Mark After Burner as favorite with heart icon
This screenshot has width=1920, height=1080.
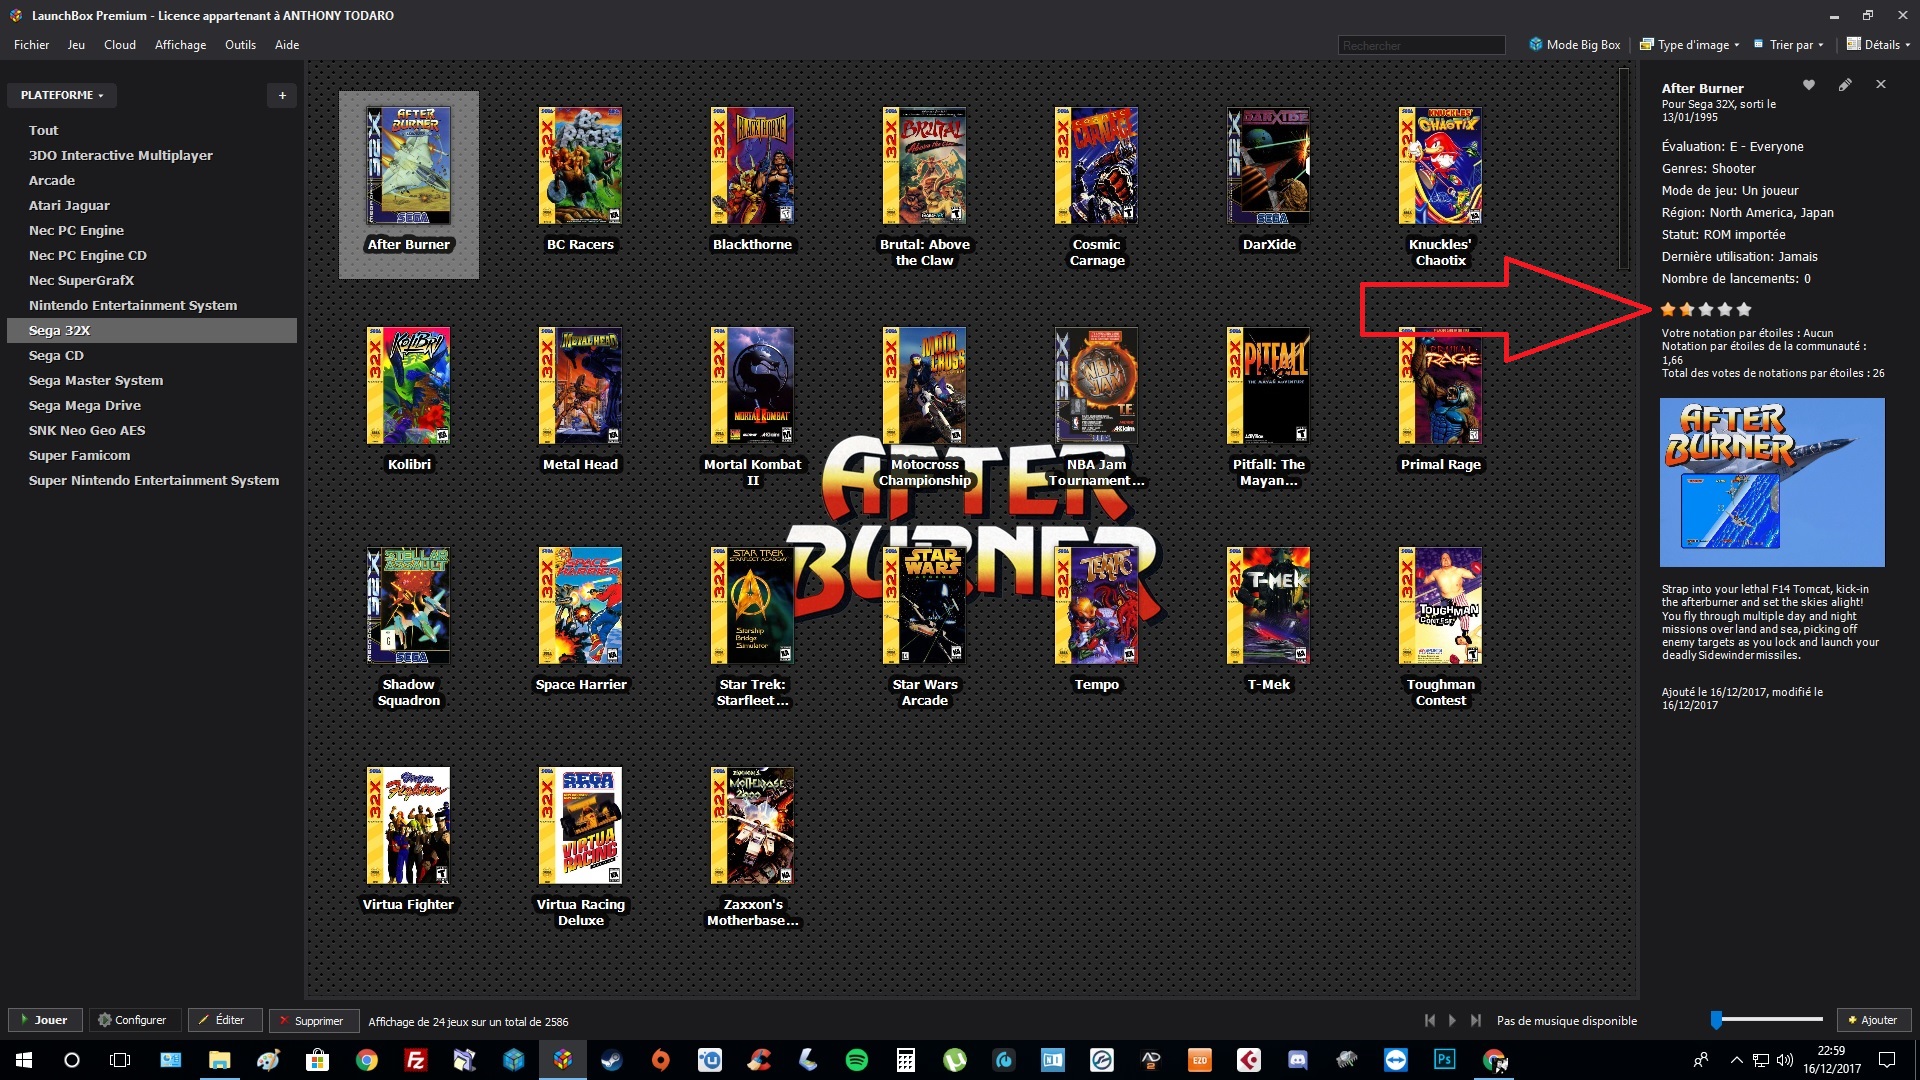(1809, 85)
